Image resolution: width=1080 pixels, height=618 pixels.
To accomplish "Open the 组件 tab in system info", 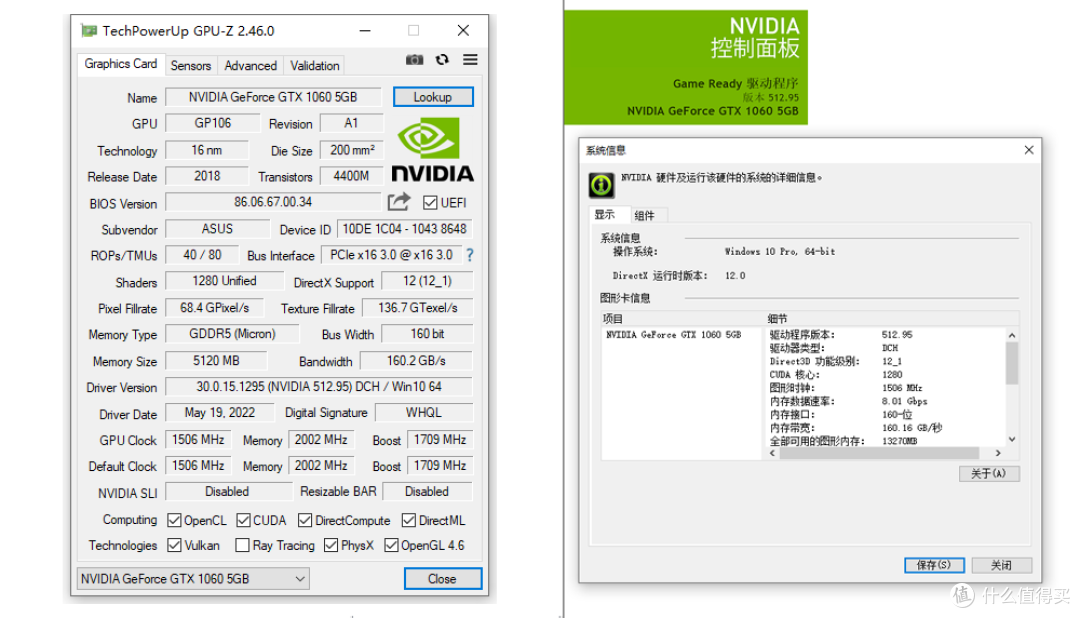I will [x=646, y=214].
